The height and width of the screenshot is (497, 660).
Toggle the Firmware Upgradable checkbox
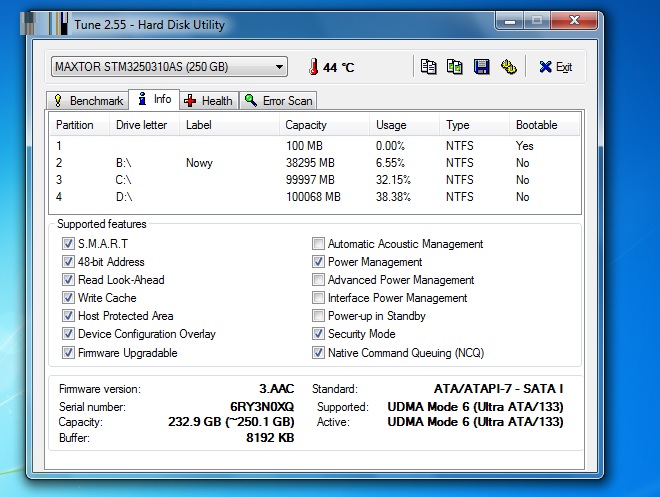68,353
